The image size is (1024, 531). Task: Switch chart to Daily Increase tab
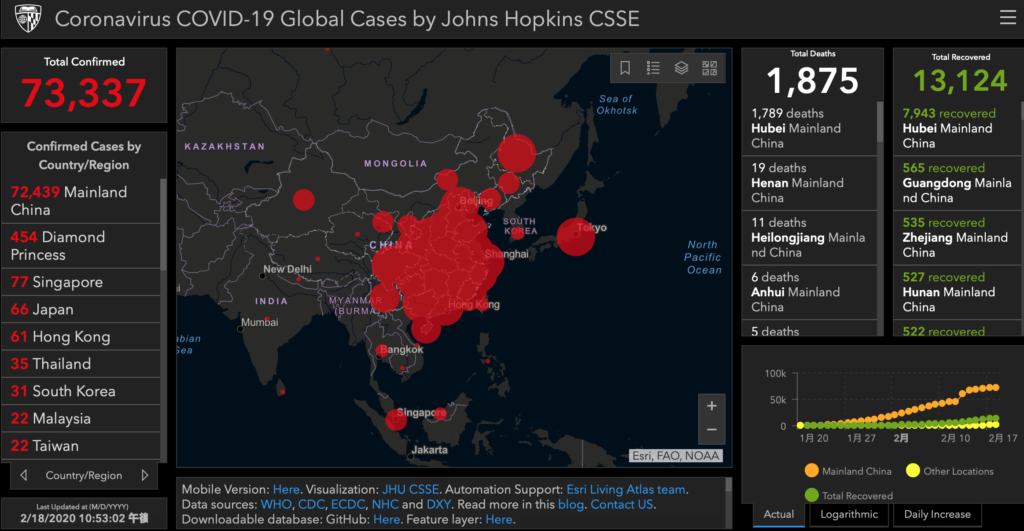pos(937,515)
